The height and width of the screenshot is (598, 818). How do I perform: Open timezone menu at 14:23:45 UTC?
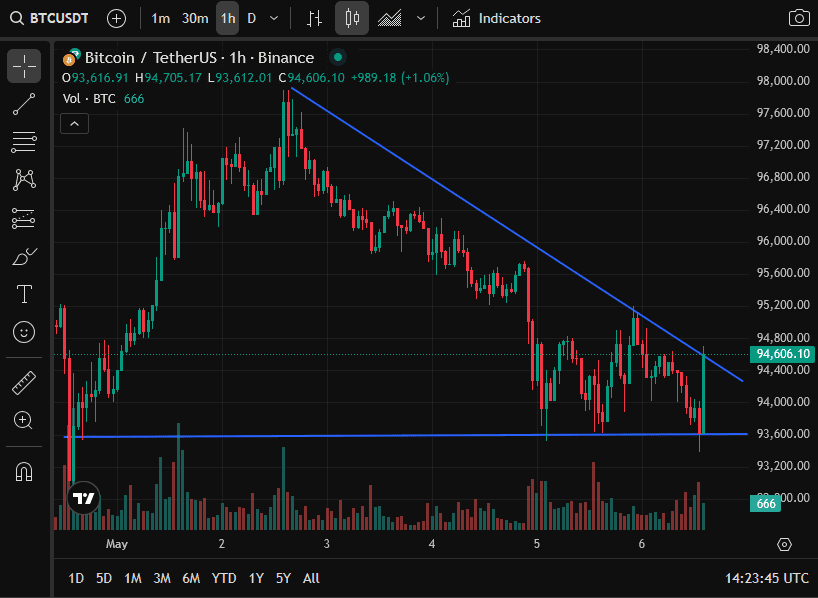click(x=767, y=578)
